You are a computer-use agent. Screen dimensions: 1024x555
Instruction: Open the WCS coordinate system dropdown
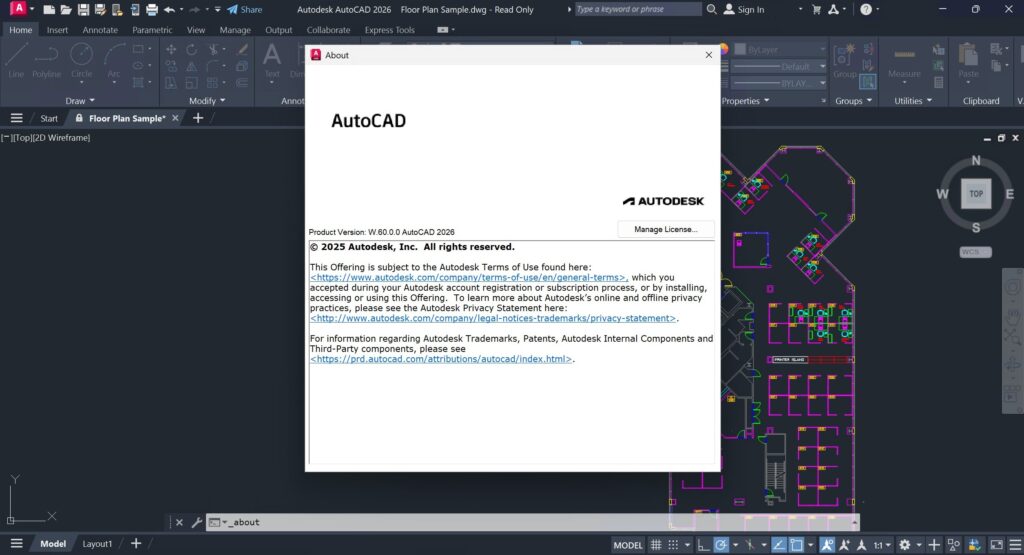pyautogui.click(x=976, y=252)
